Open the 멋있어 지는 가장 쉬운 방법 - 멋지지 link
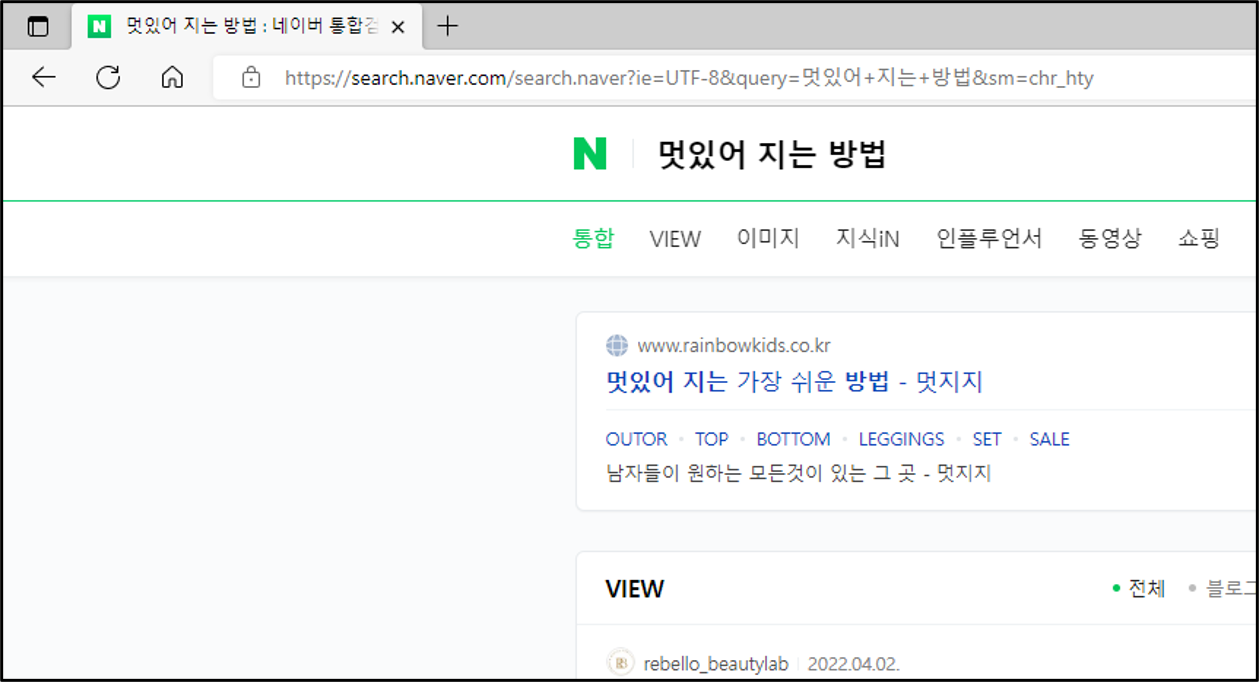The height and width of the screenshot is (682, 1259). 795,382
